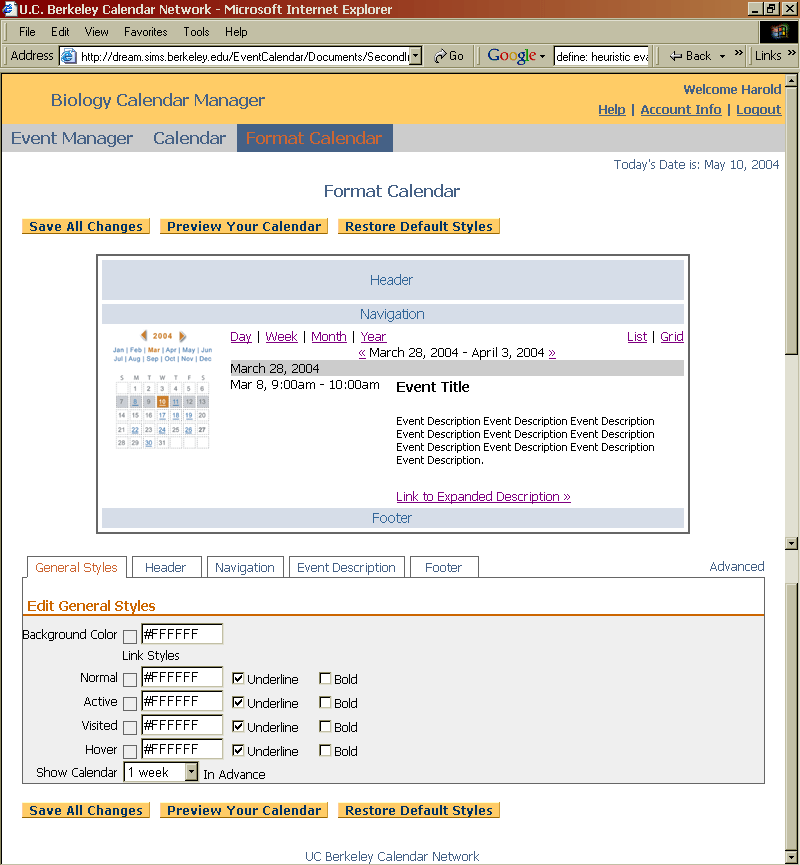Click the Grid view link in preview
Viewport: 800px width, 865px height.
pos(671,337)
